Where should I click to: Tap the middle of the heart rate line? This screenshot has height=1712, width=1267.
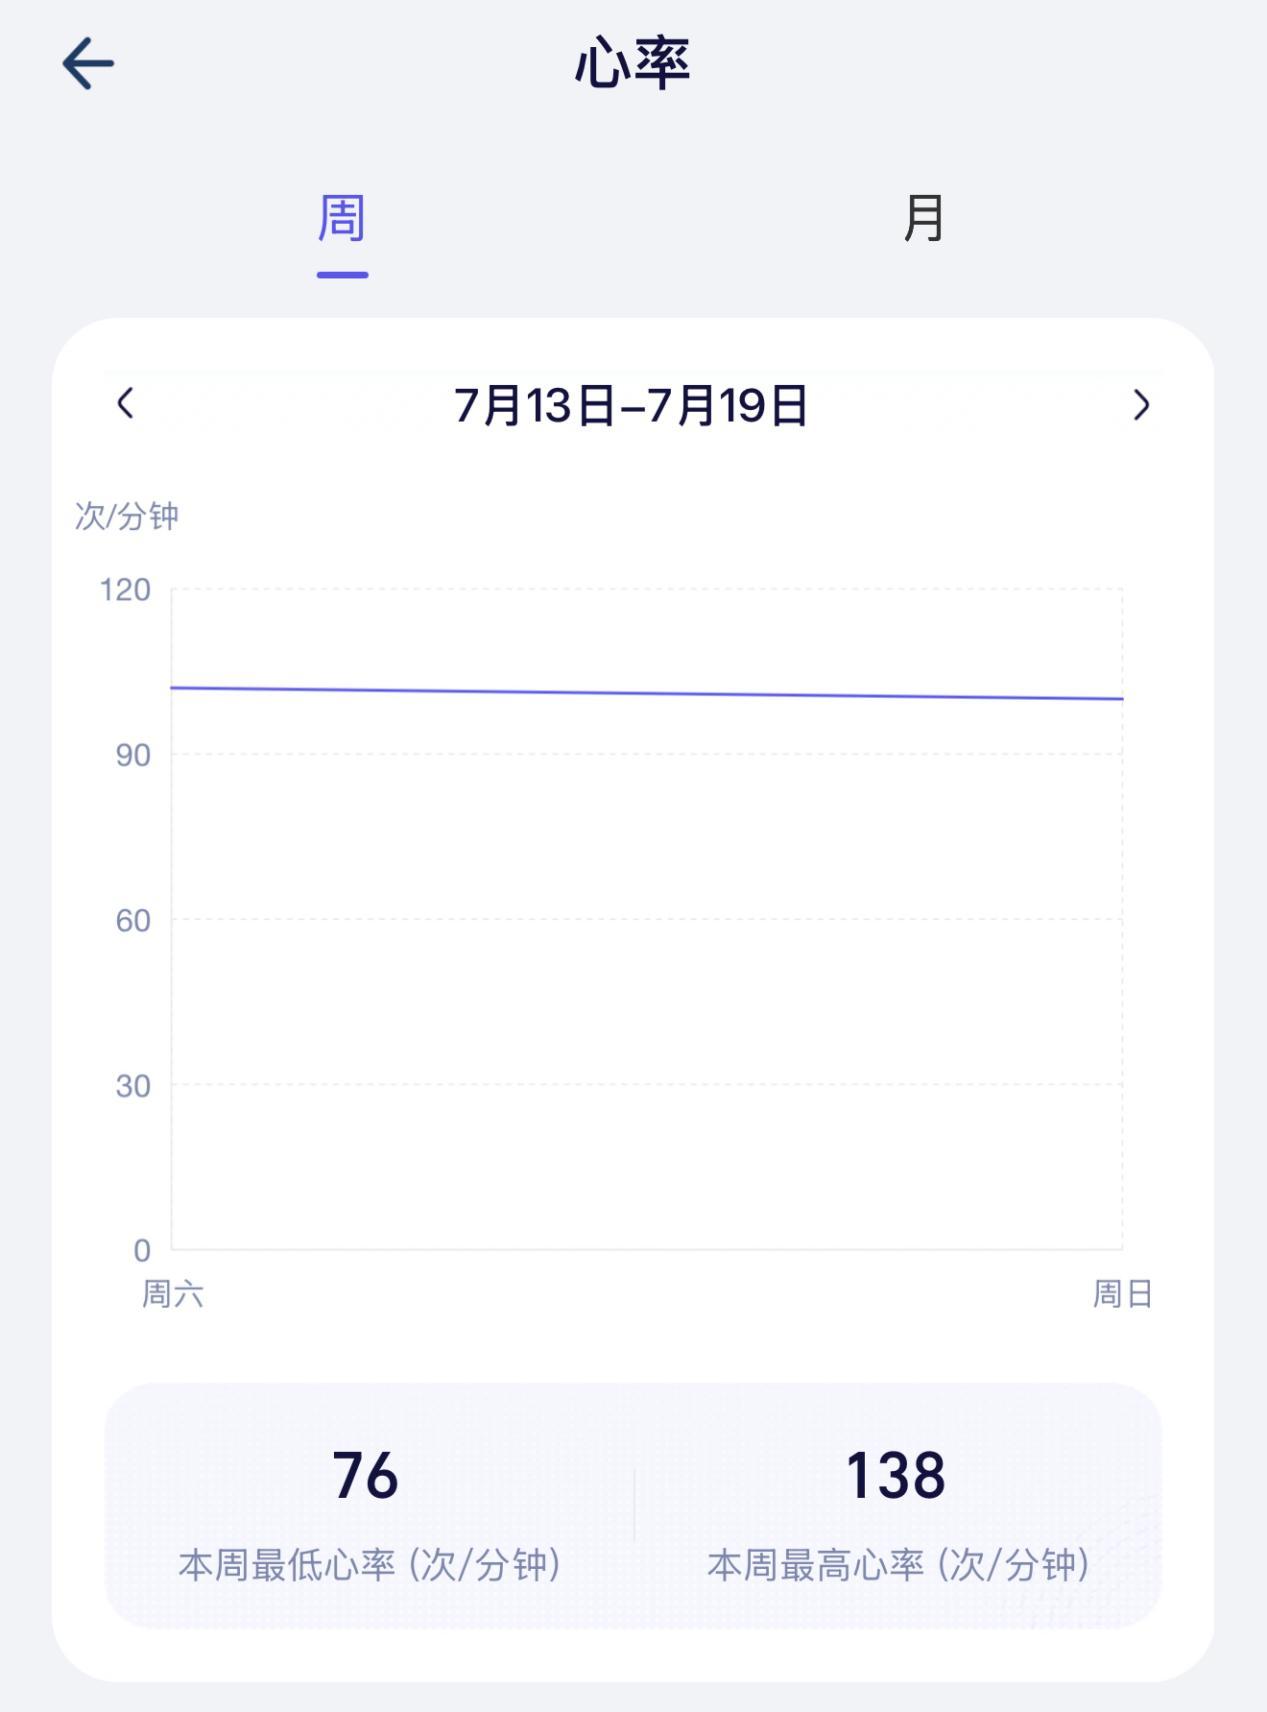tap(647, 693)
